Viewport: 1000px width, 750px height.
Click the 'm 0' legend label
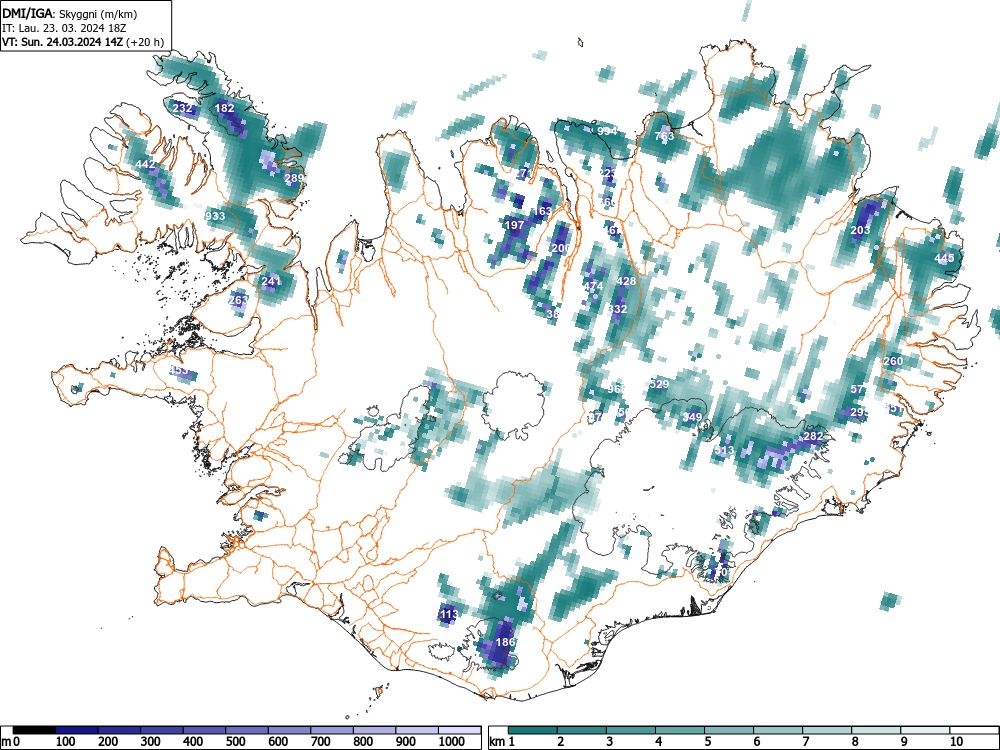point(10,742)
